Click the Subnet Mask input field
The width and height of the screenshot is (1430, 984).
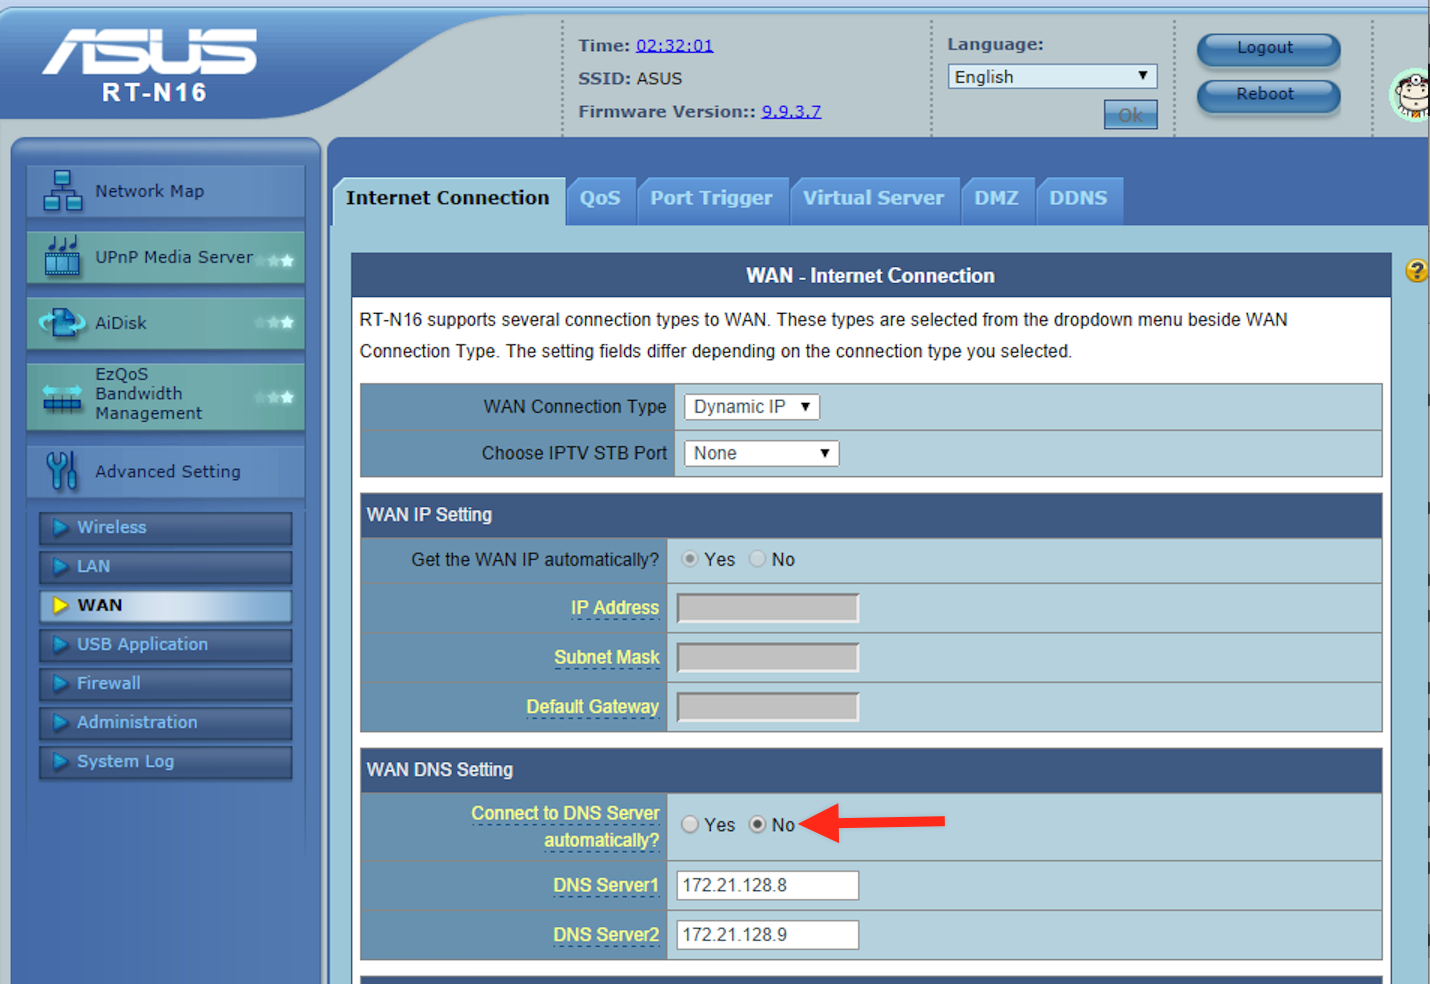tap(768, 657)
